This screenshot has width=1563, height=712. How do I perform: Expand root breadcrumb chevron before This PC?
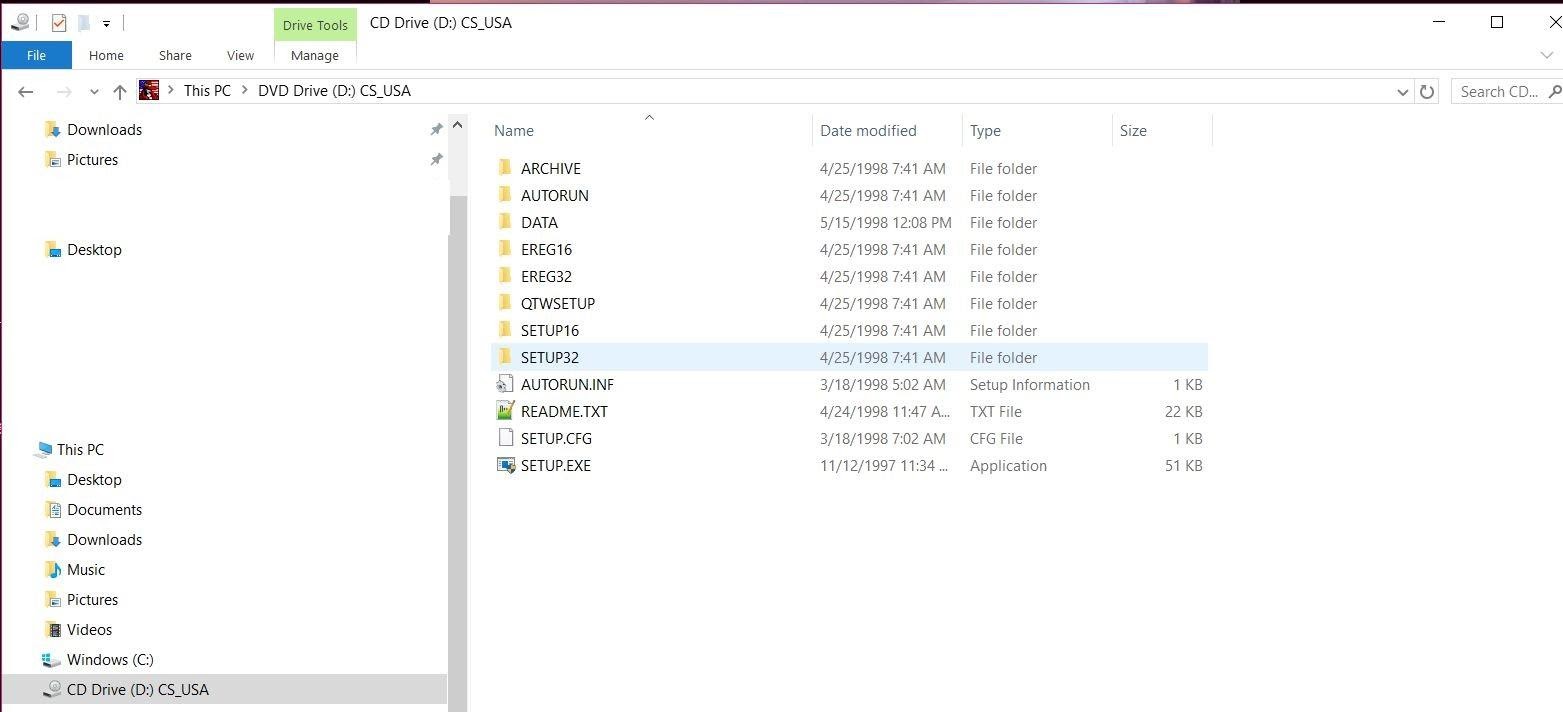[x=171, y=90]
